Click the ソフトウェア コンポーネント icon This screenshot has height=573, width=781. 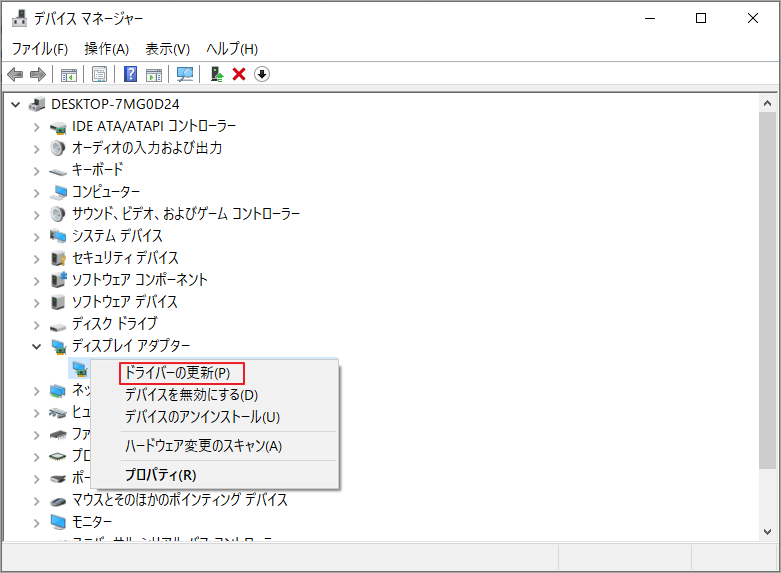click(58, 280)
